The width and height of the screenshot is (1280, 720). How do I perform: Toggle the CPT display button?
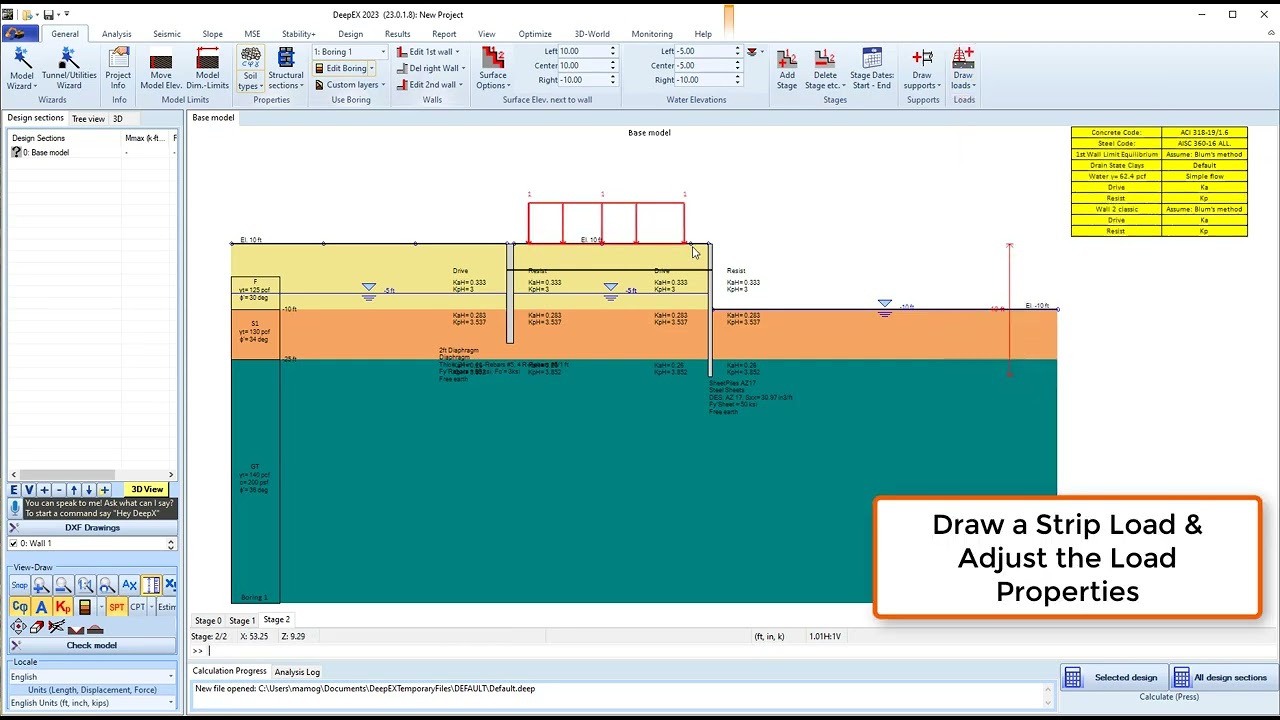click(137, 607)
